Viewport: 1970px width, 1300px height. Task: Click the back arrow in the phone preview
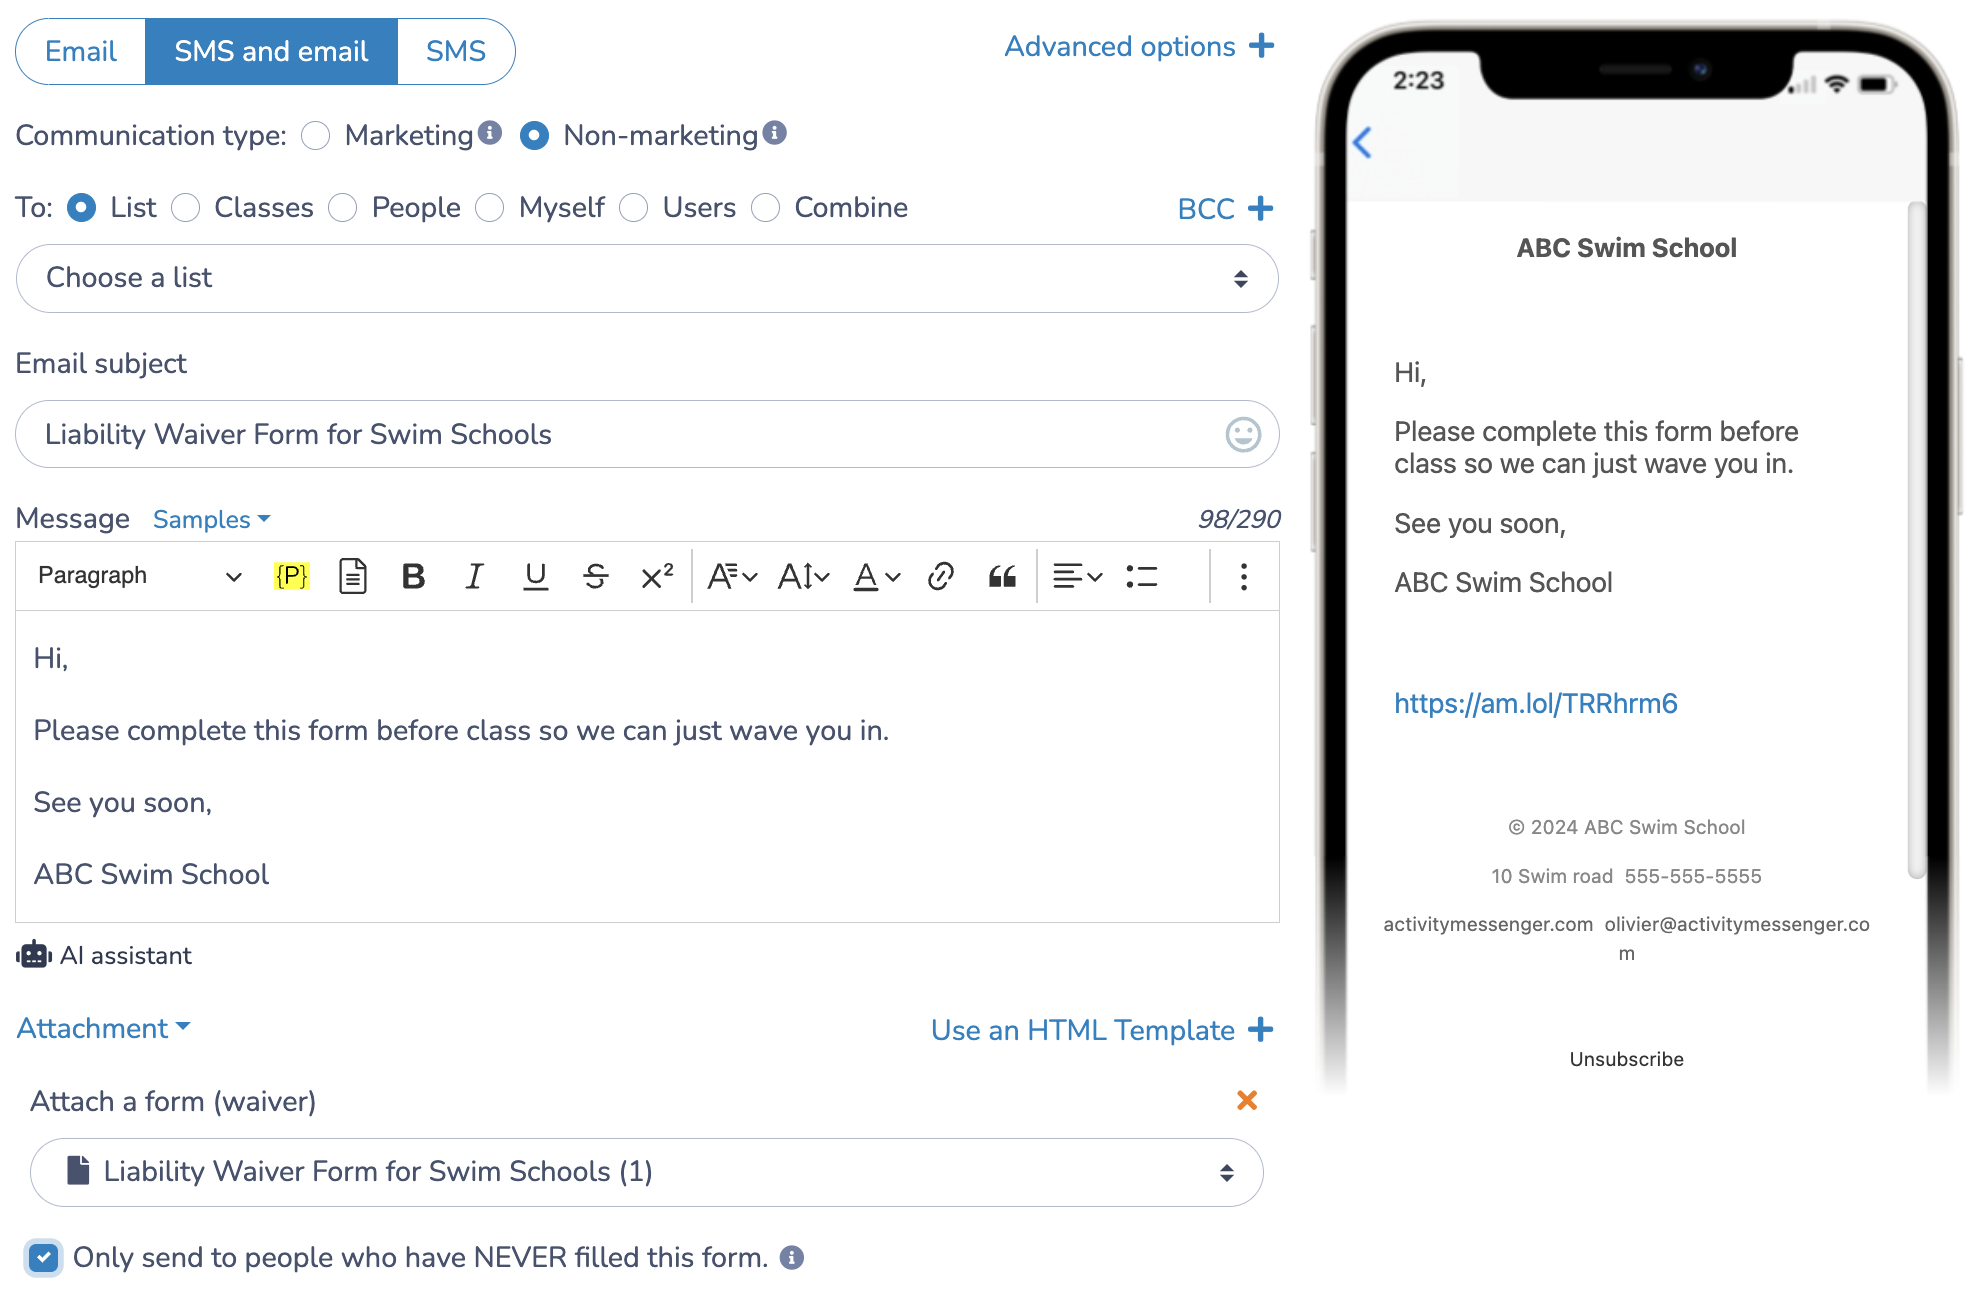(x=1362, y=142)
